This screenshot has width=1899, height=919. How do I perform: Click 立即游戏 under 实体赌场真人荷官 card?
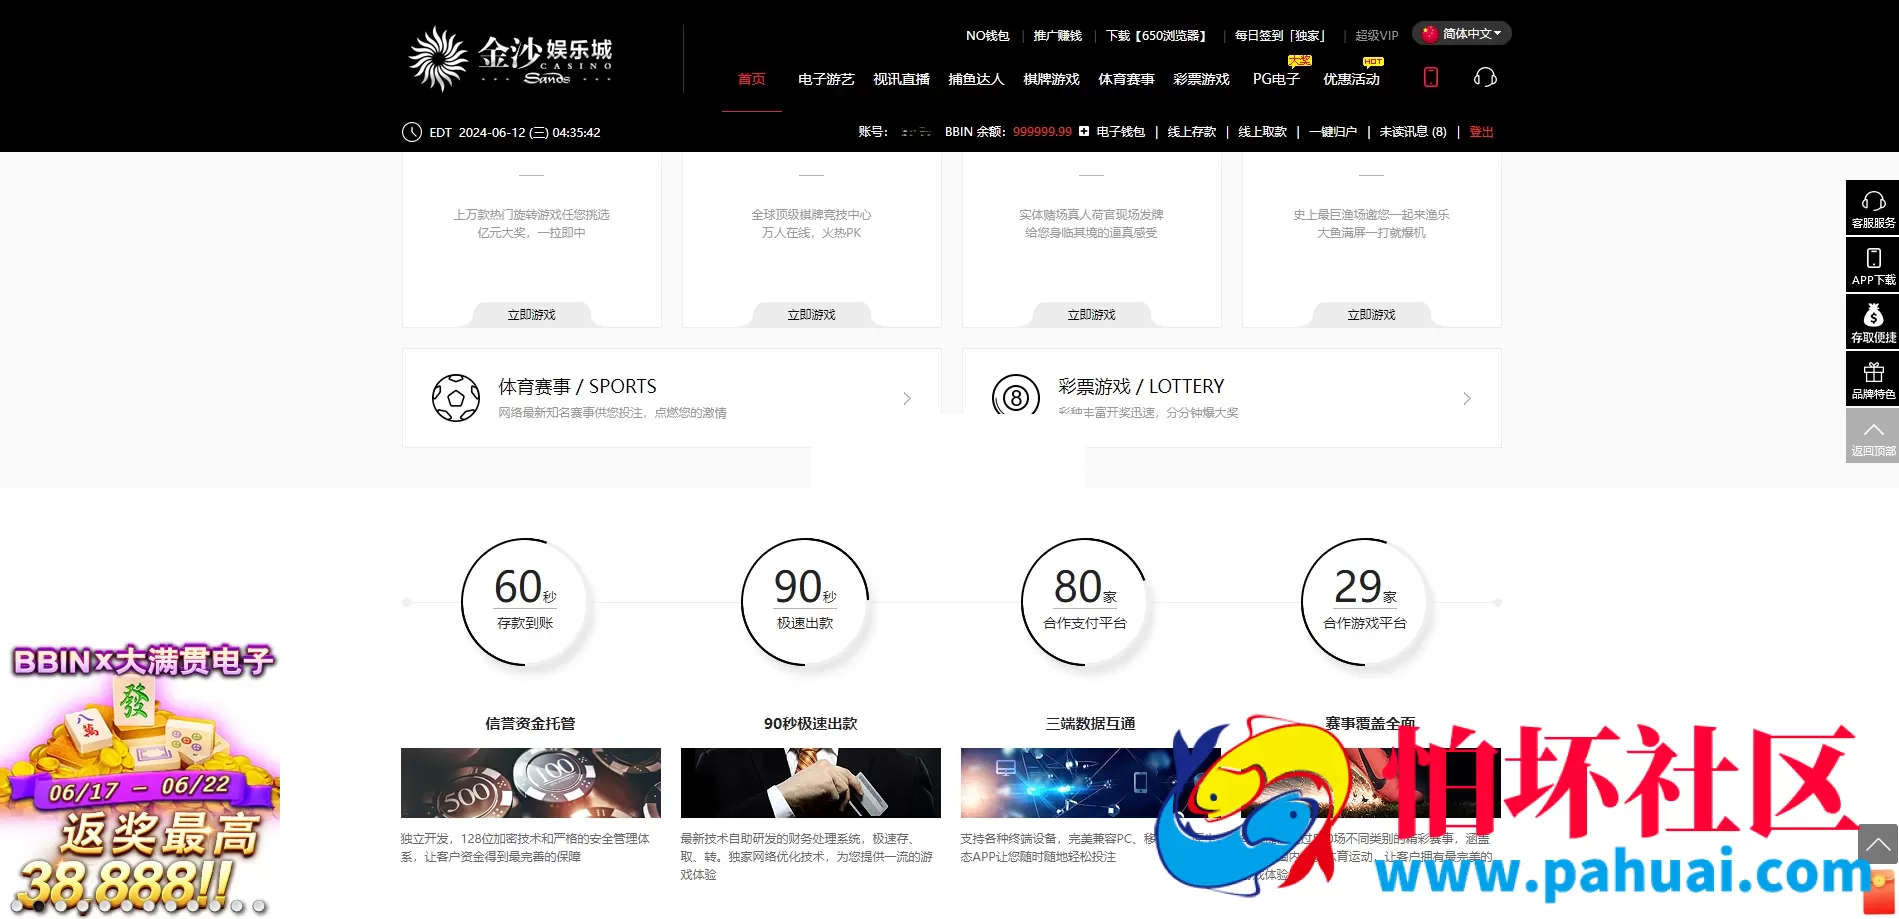pyautogui.click(x=1091, y=314)
